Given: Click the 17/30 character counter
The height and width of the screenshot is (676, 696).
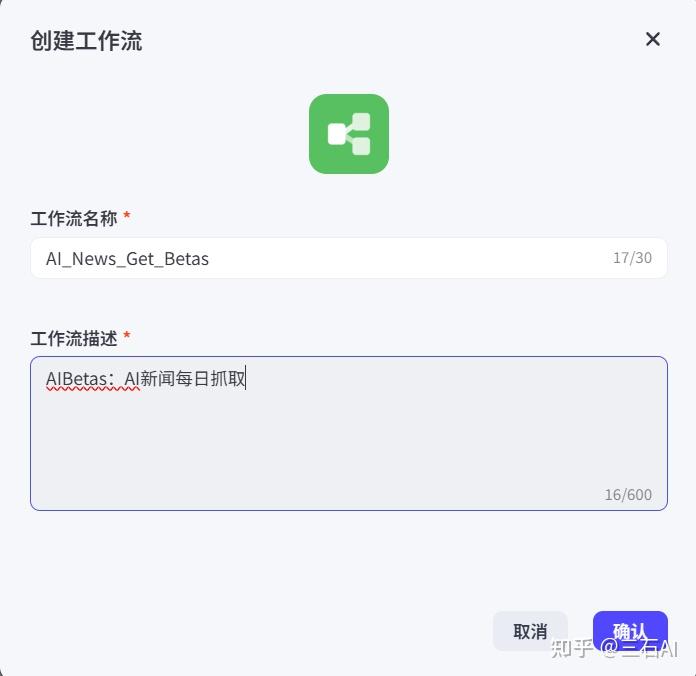Looking at the screenshot, I should pos(632,258).
